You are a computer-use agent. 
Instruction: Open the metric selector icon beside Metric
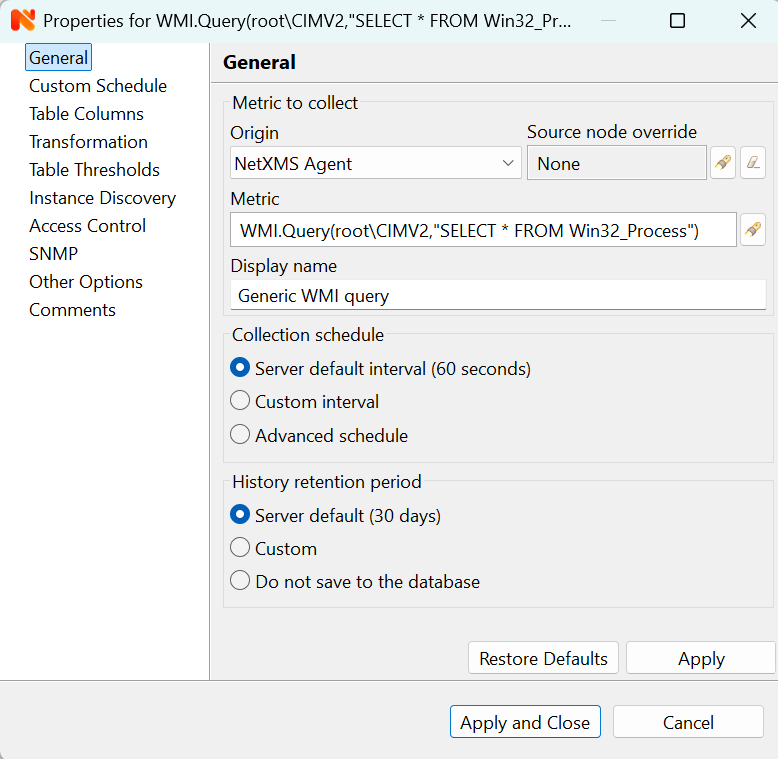click(753, 230)
